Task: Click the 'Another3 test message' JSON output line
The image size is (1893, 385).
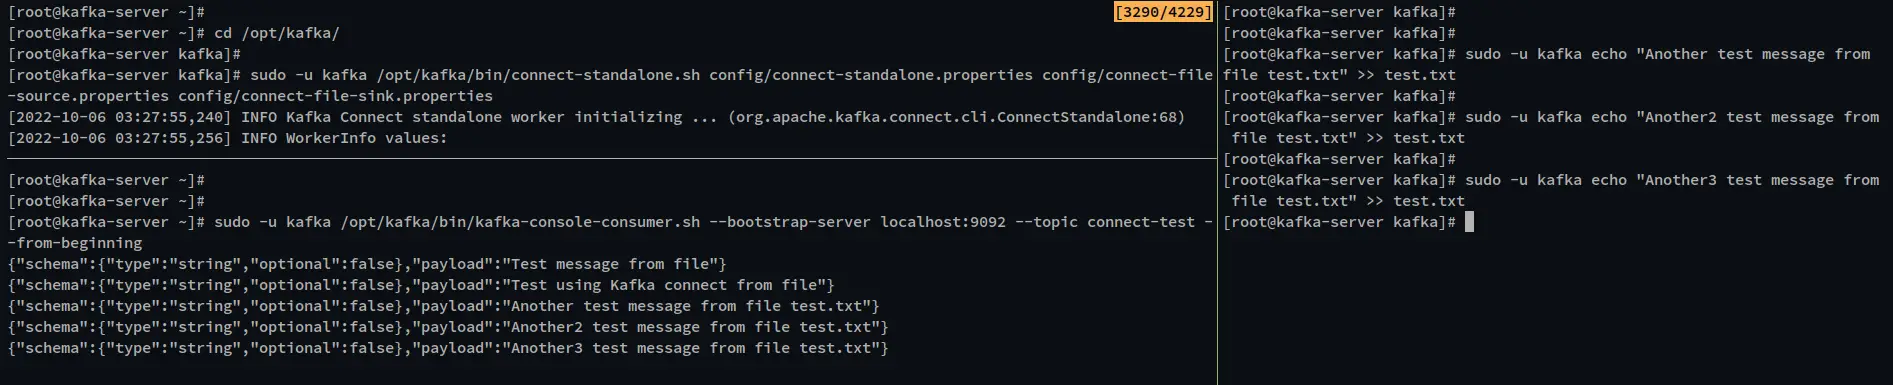Action: click(x=448, y=348)
